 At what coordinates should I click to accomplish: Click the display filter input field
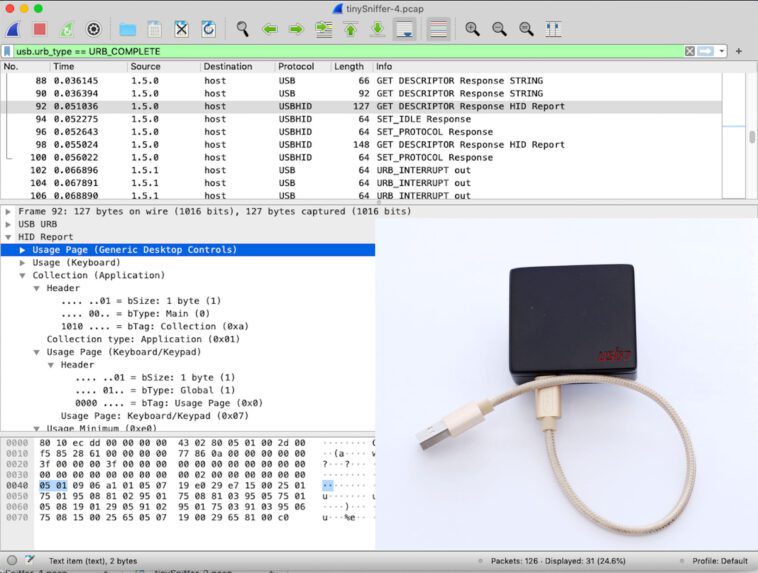point(340,51)
